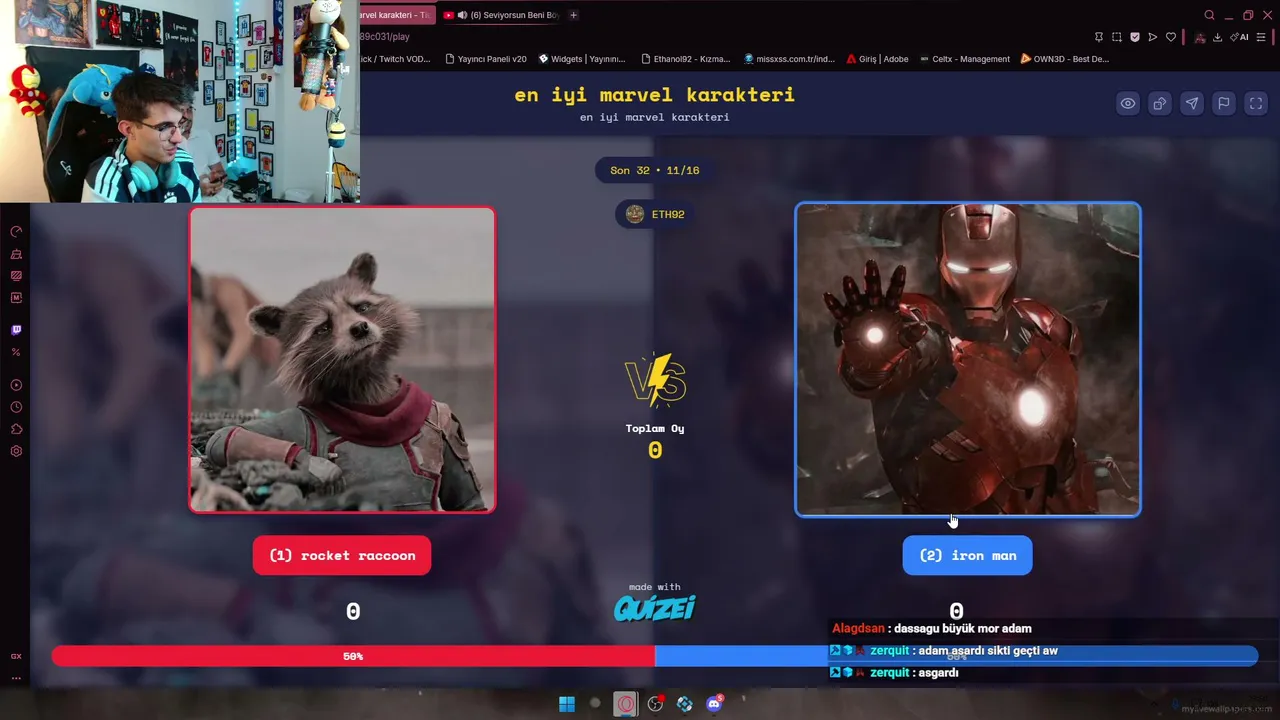Screen dimensions: 1280x720
Task: Open Opera GX from the taskbar
Action: (x=625, y=703)
